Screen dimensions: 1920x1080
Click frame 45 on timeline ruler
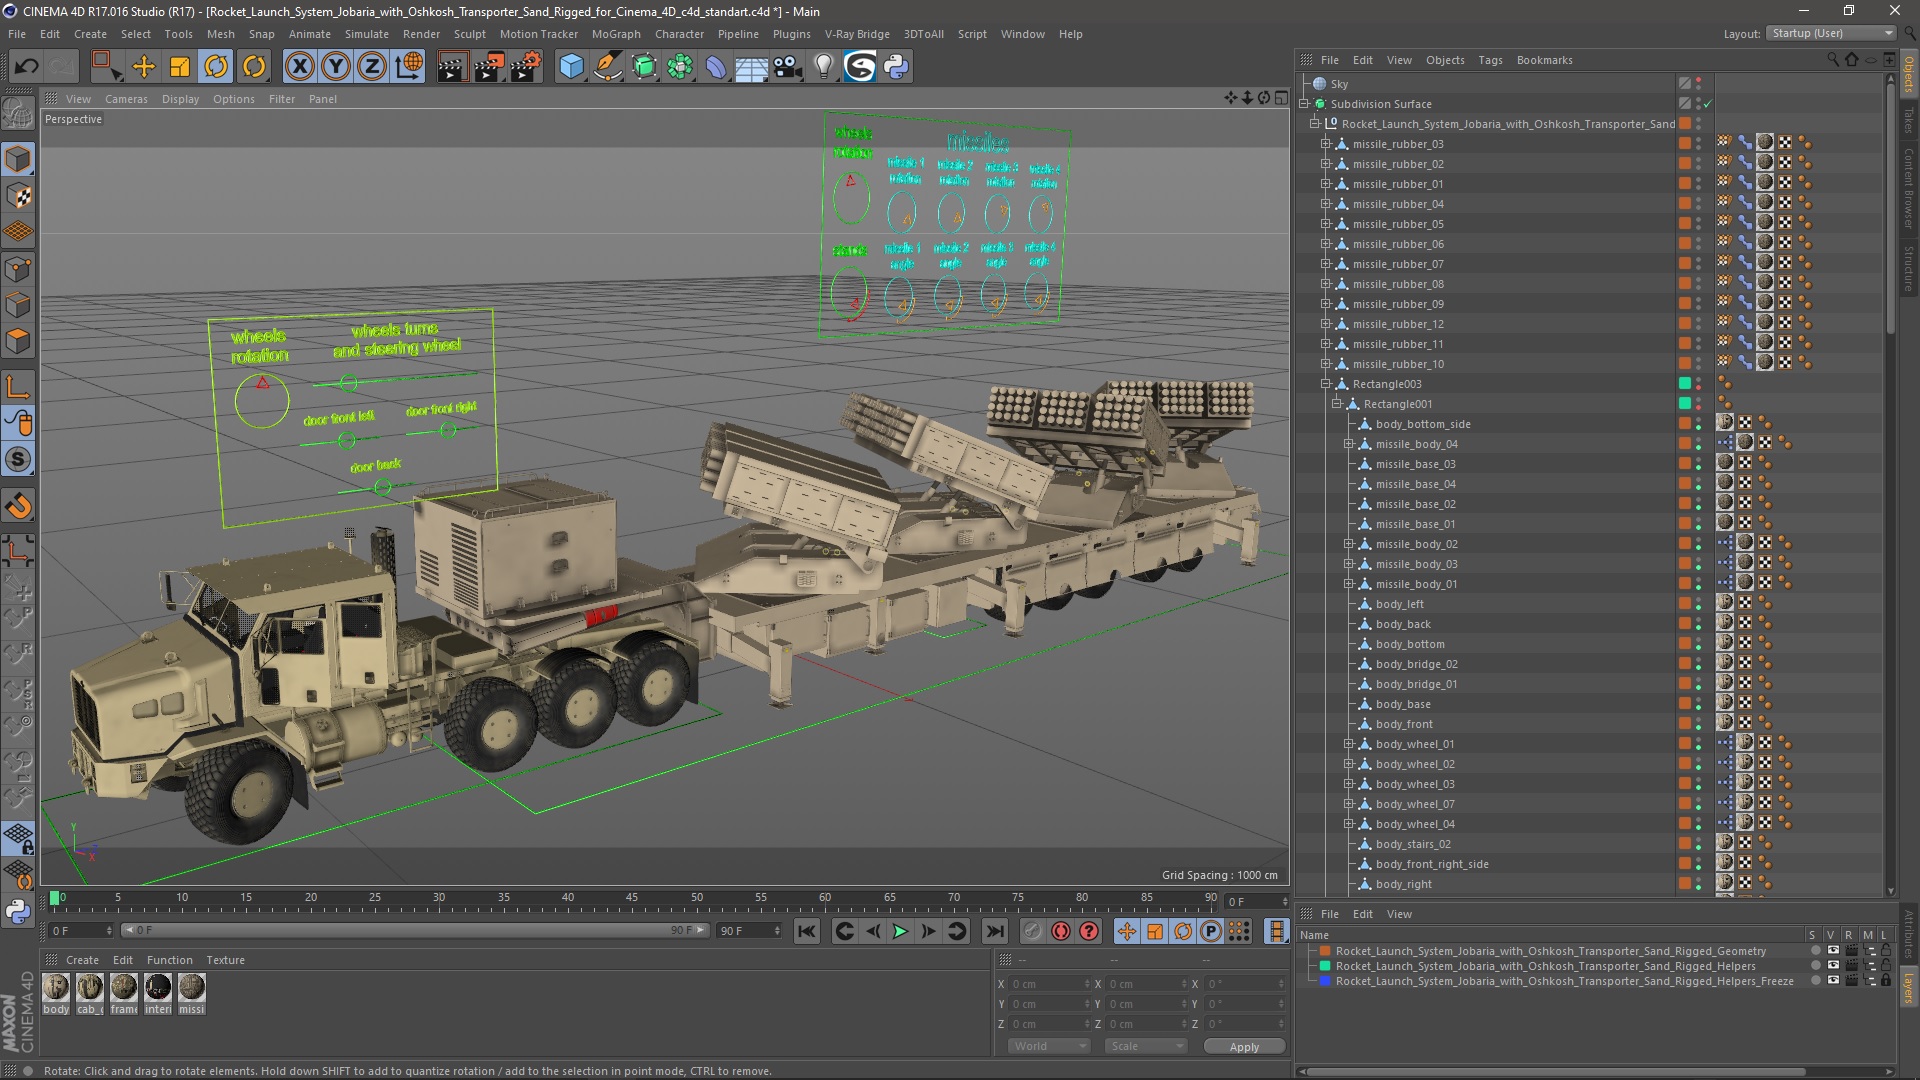click(632, 898)
